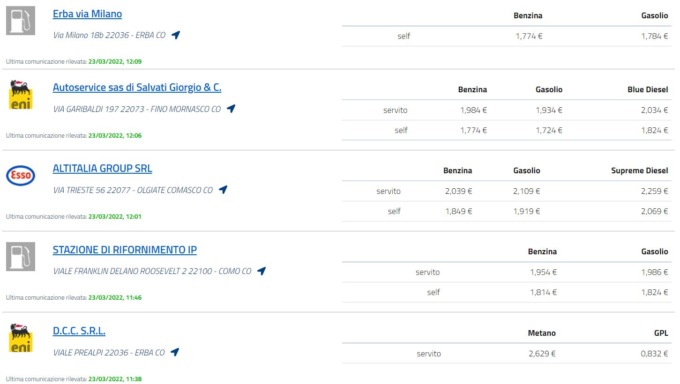Viewport: 680px width, 384px height.
Task: Click the Via Garibaldi 197 Fino Mornasco address
Action: click(137, 109)
